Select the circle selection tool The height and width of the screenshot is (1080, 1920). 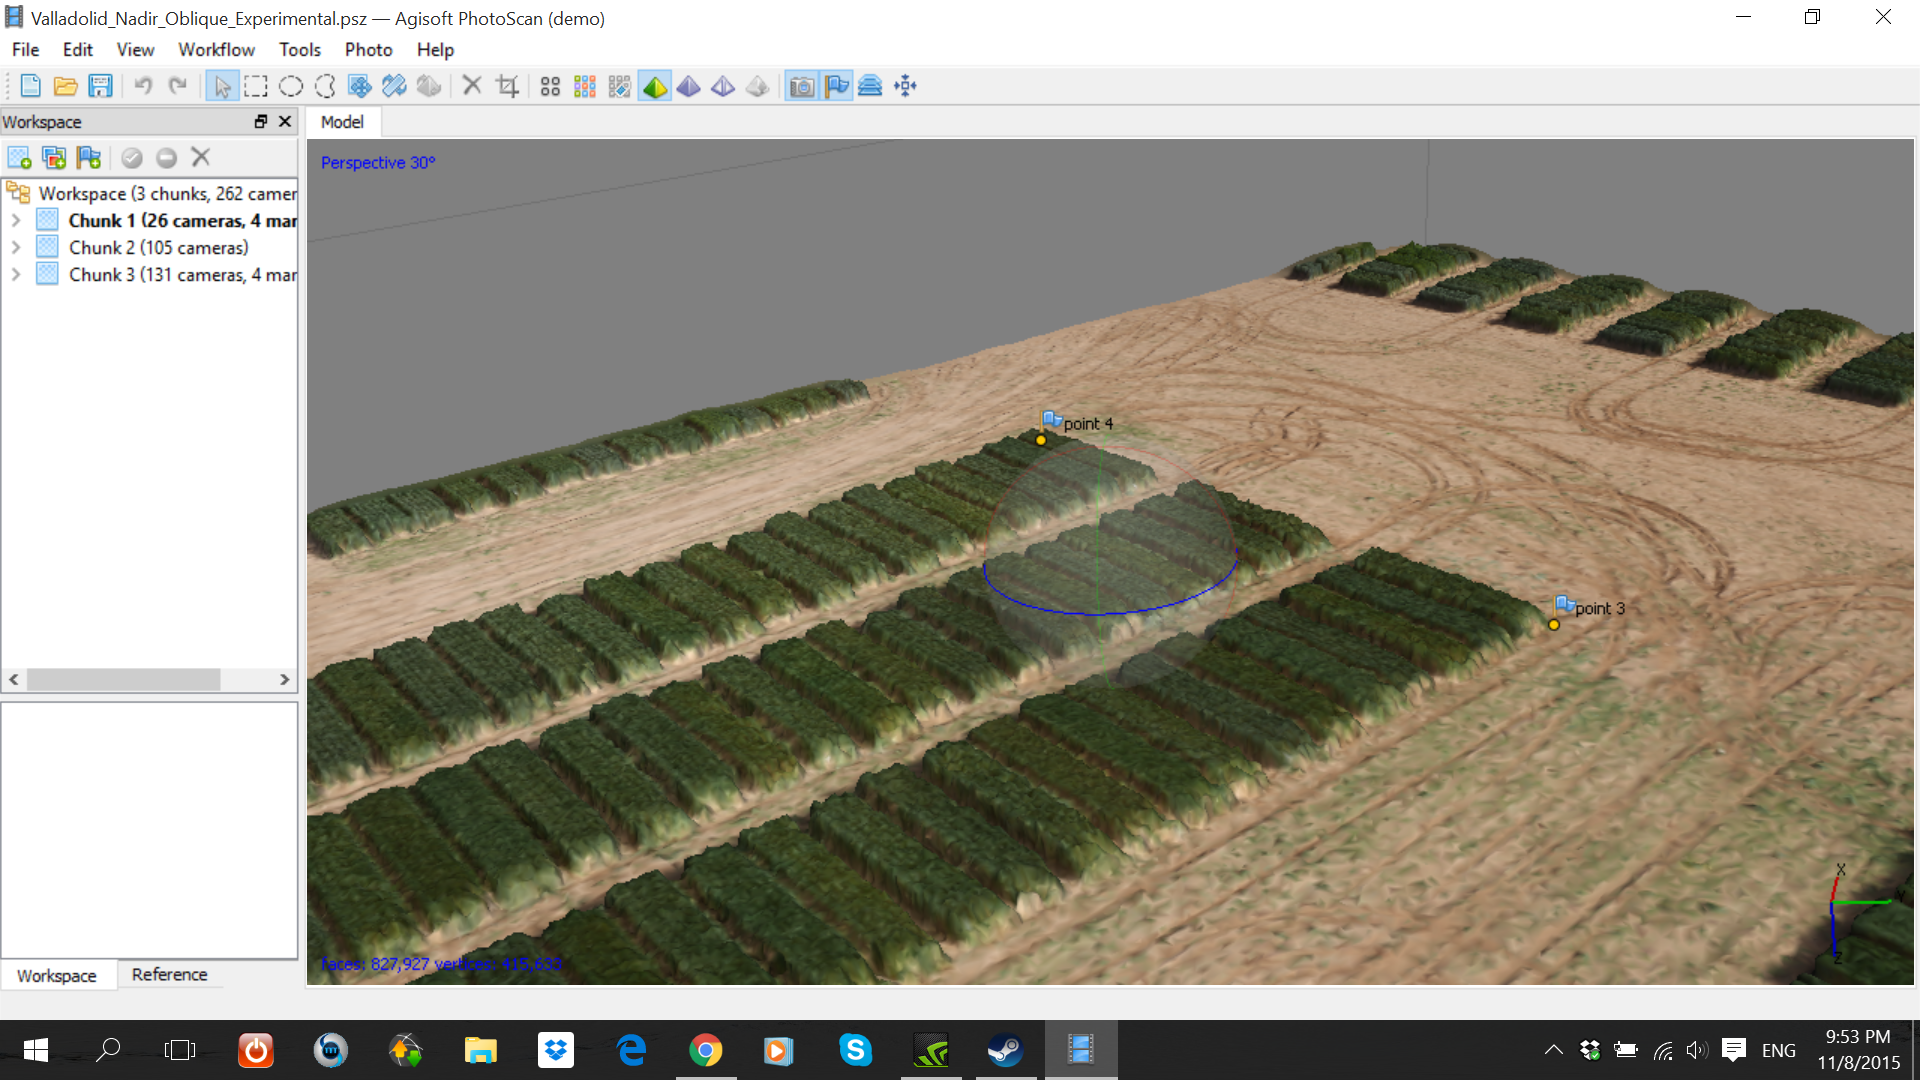[291, 87]
